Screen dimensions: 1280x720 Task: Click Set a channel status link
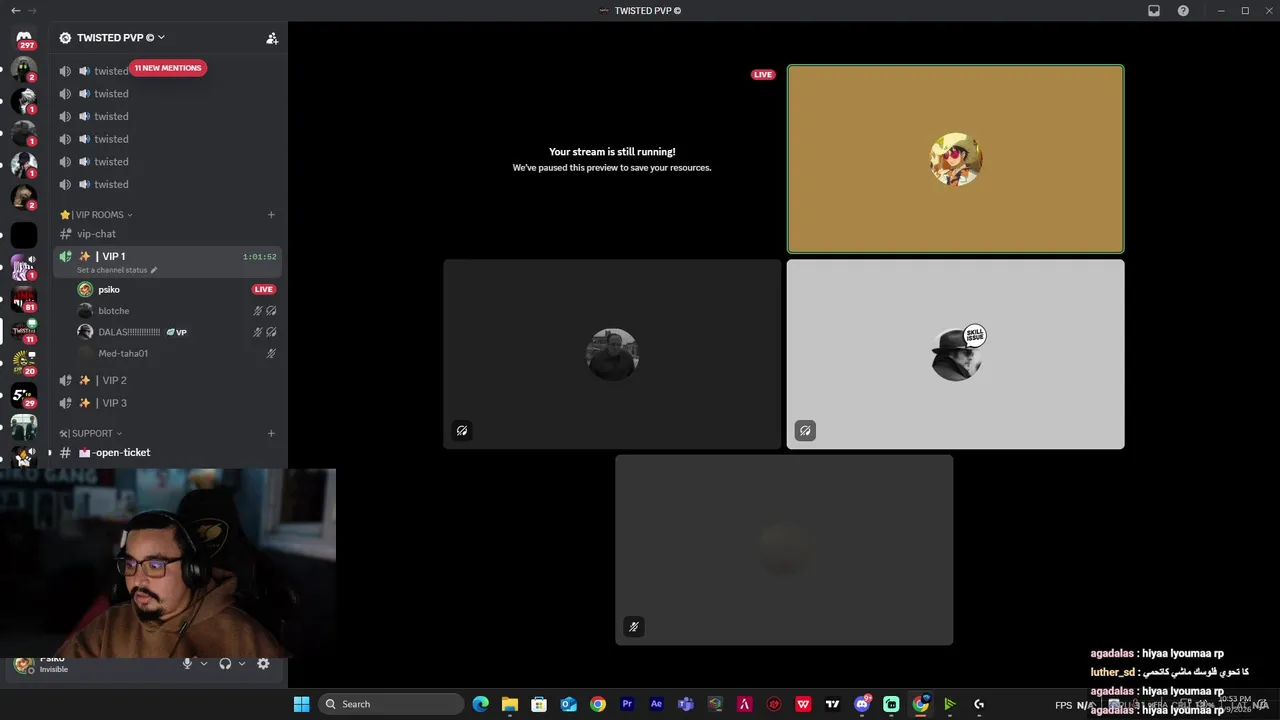click(x=112, y=270)
